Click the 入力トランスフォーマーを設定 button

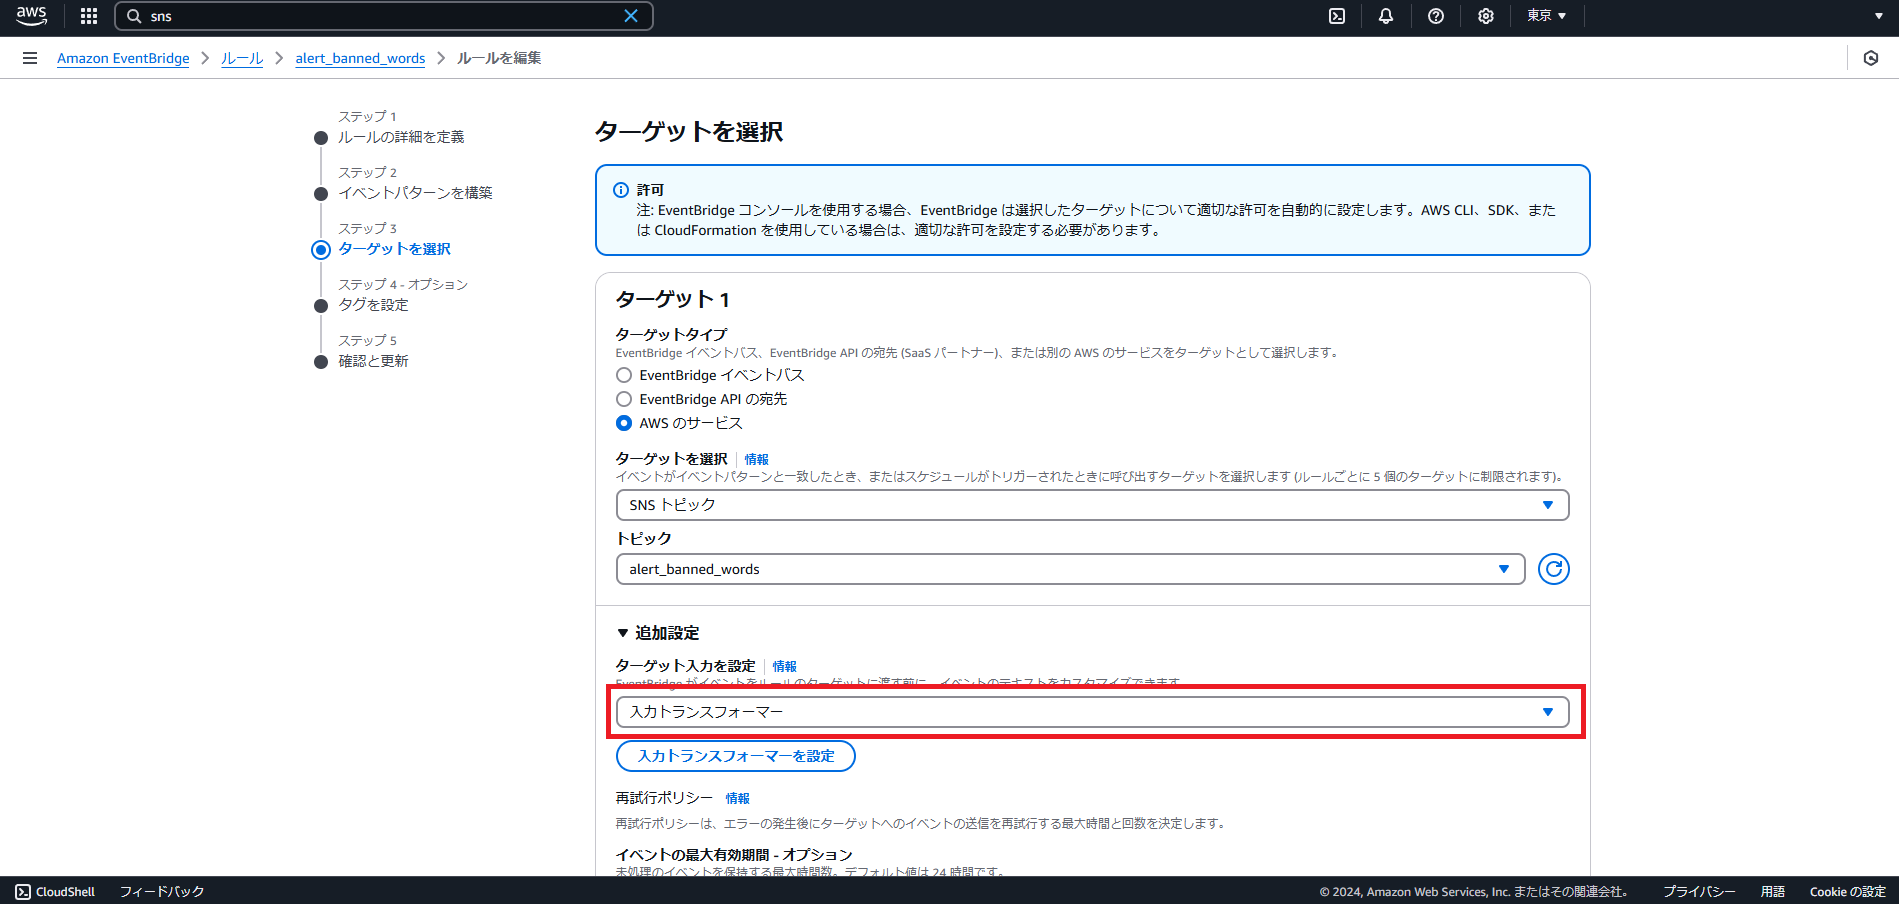click(736, 756)
